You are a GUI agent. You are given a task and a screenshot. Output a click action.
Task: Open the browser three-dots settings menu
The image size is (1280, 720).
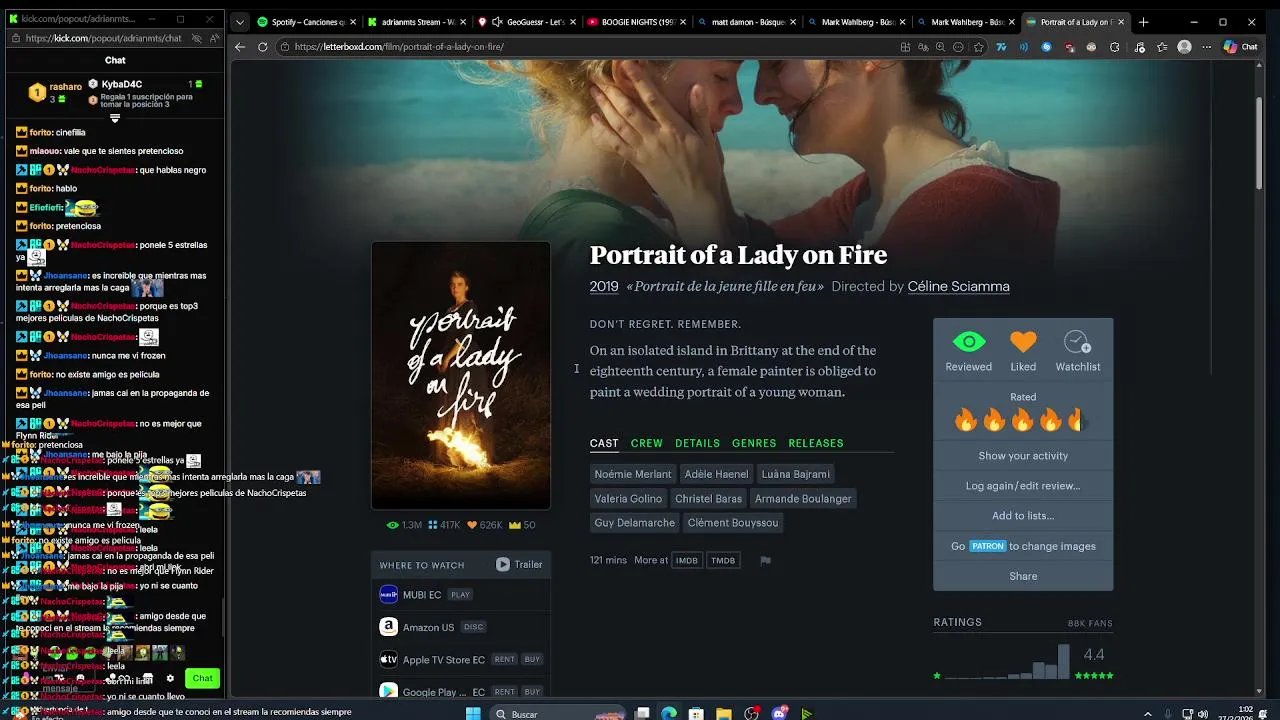pyautogui.click(x=1207, y=47)
